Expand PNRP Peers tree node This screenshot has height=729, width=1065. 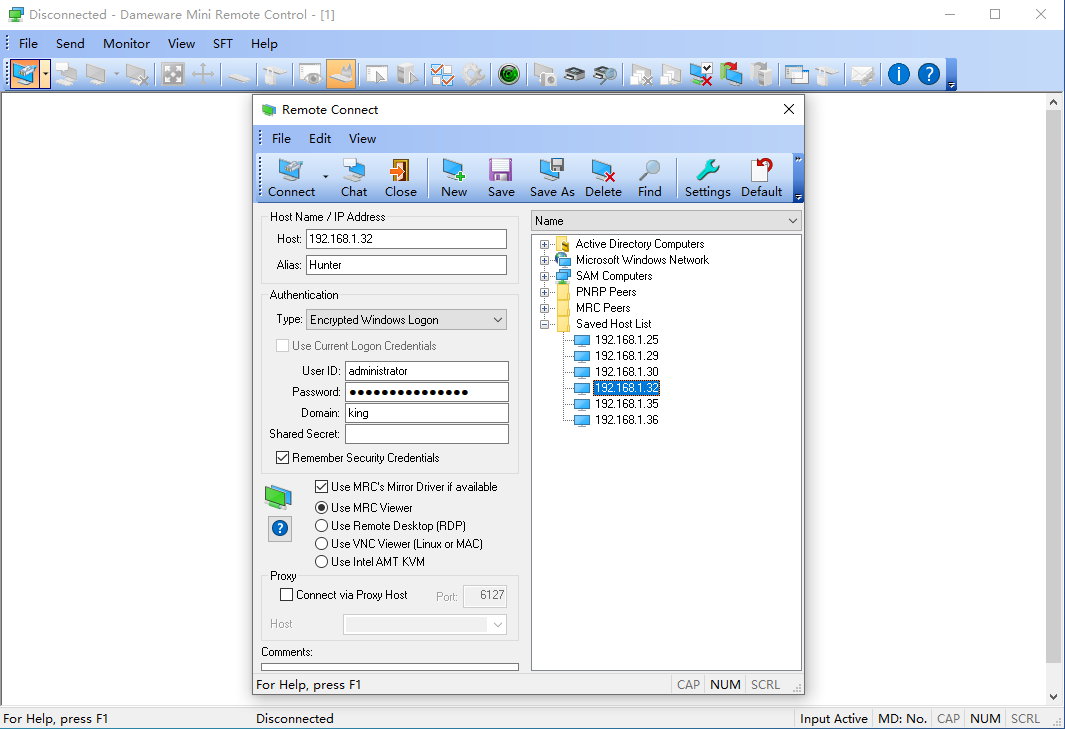coord(544,292)
